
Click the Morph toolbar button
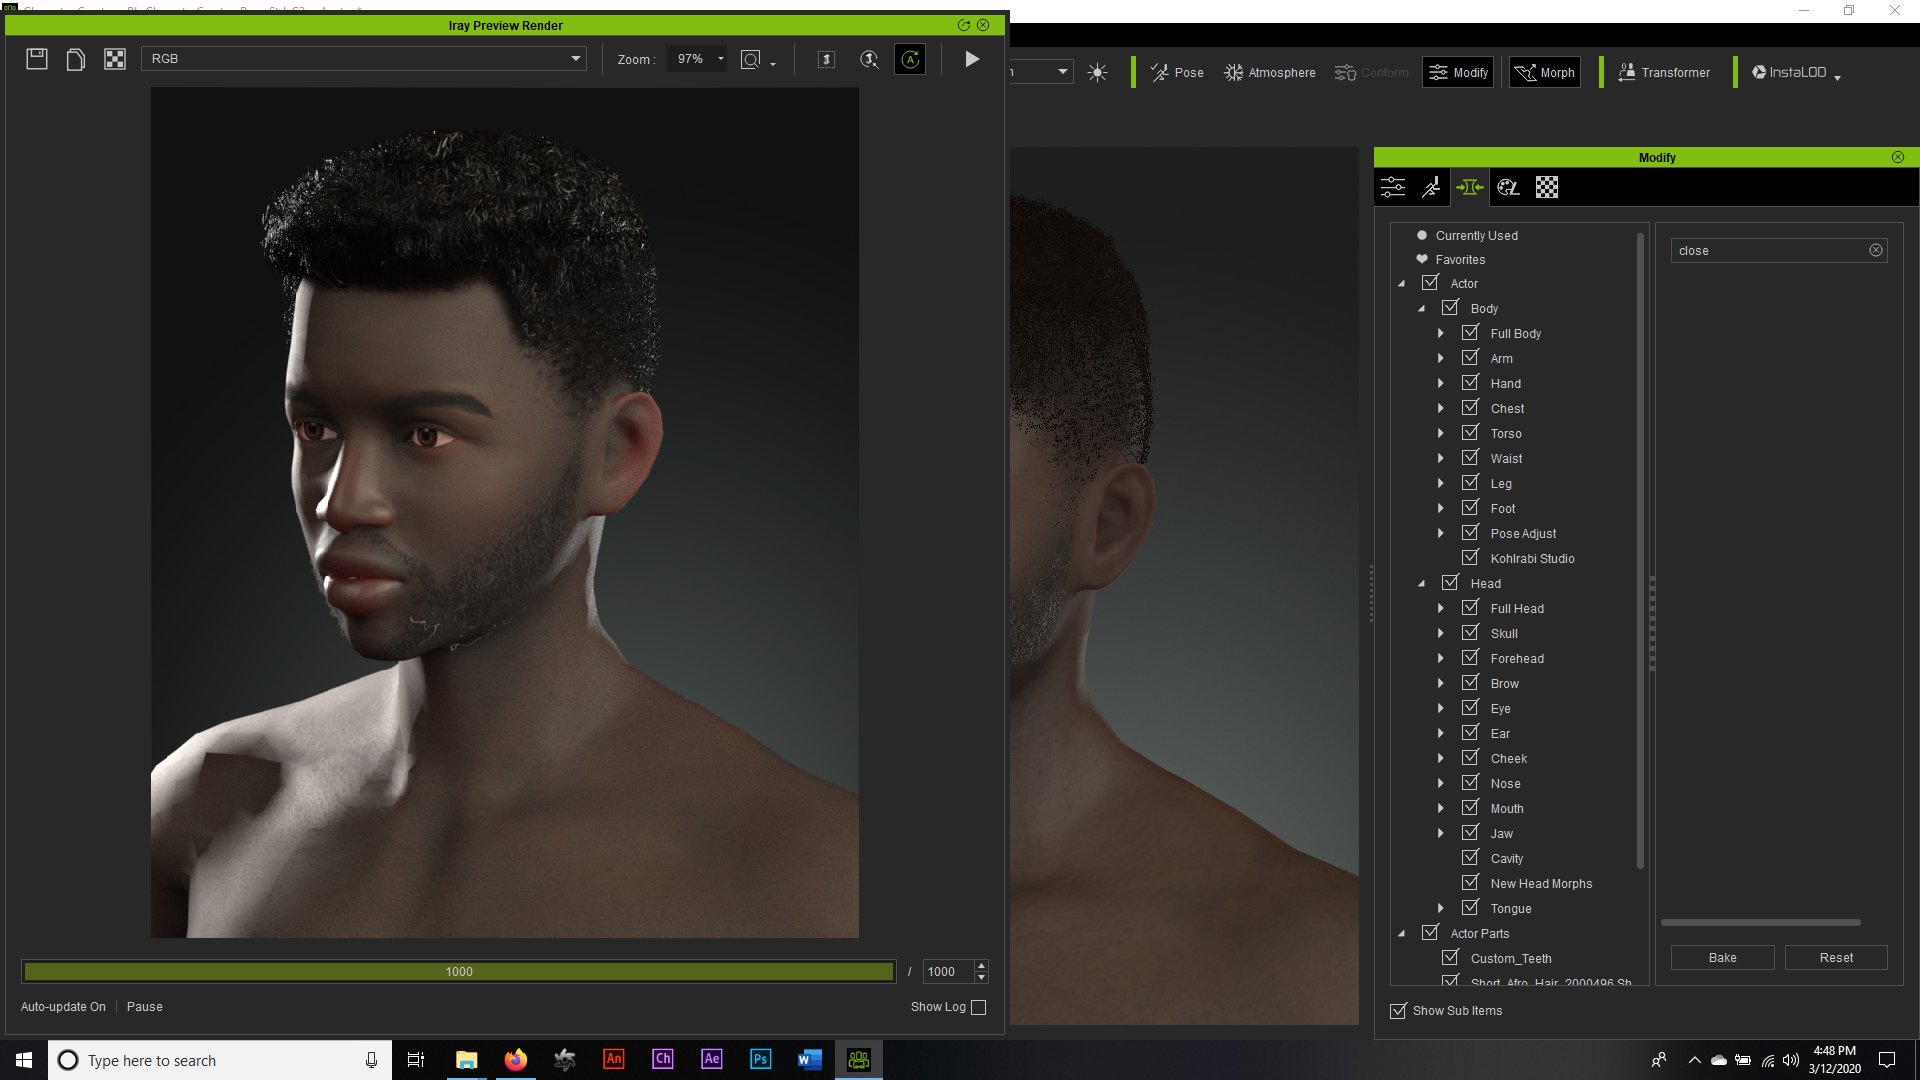(x=1545, y=72)
